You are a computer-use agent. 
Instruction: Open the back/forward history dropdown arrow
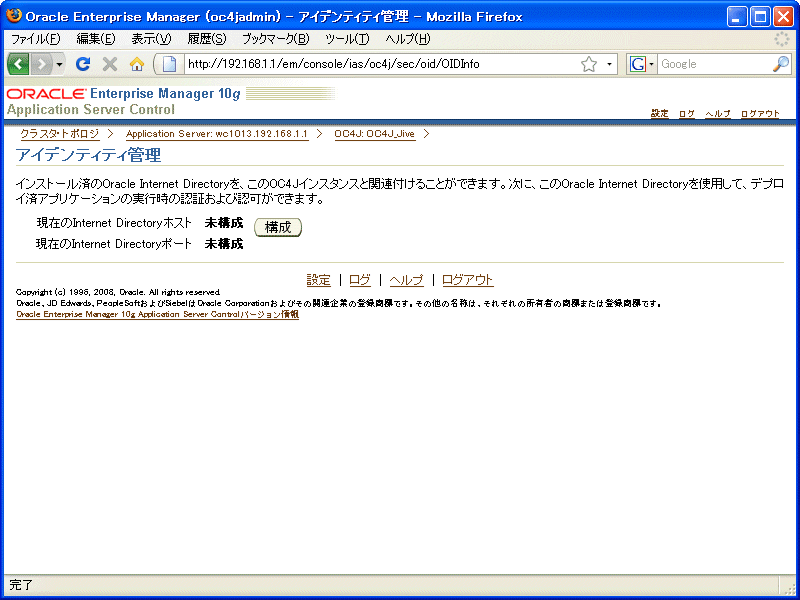click(60, 64)
